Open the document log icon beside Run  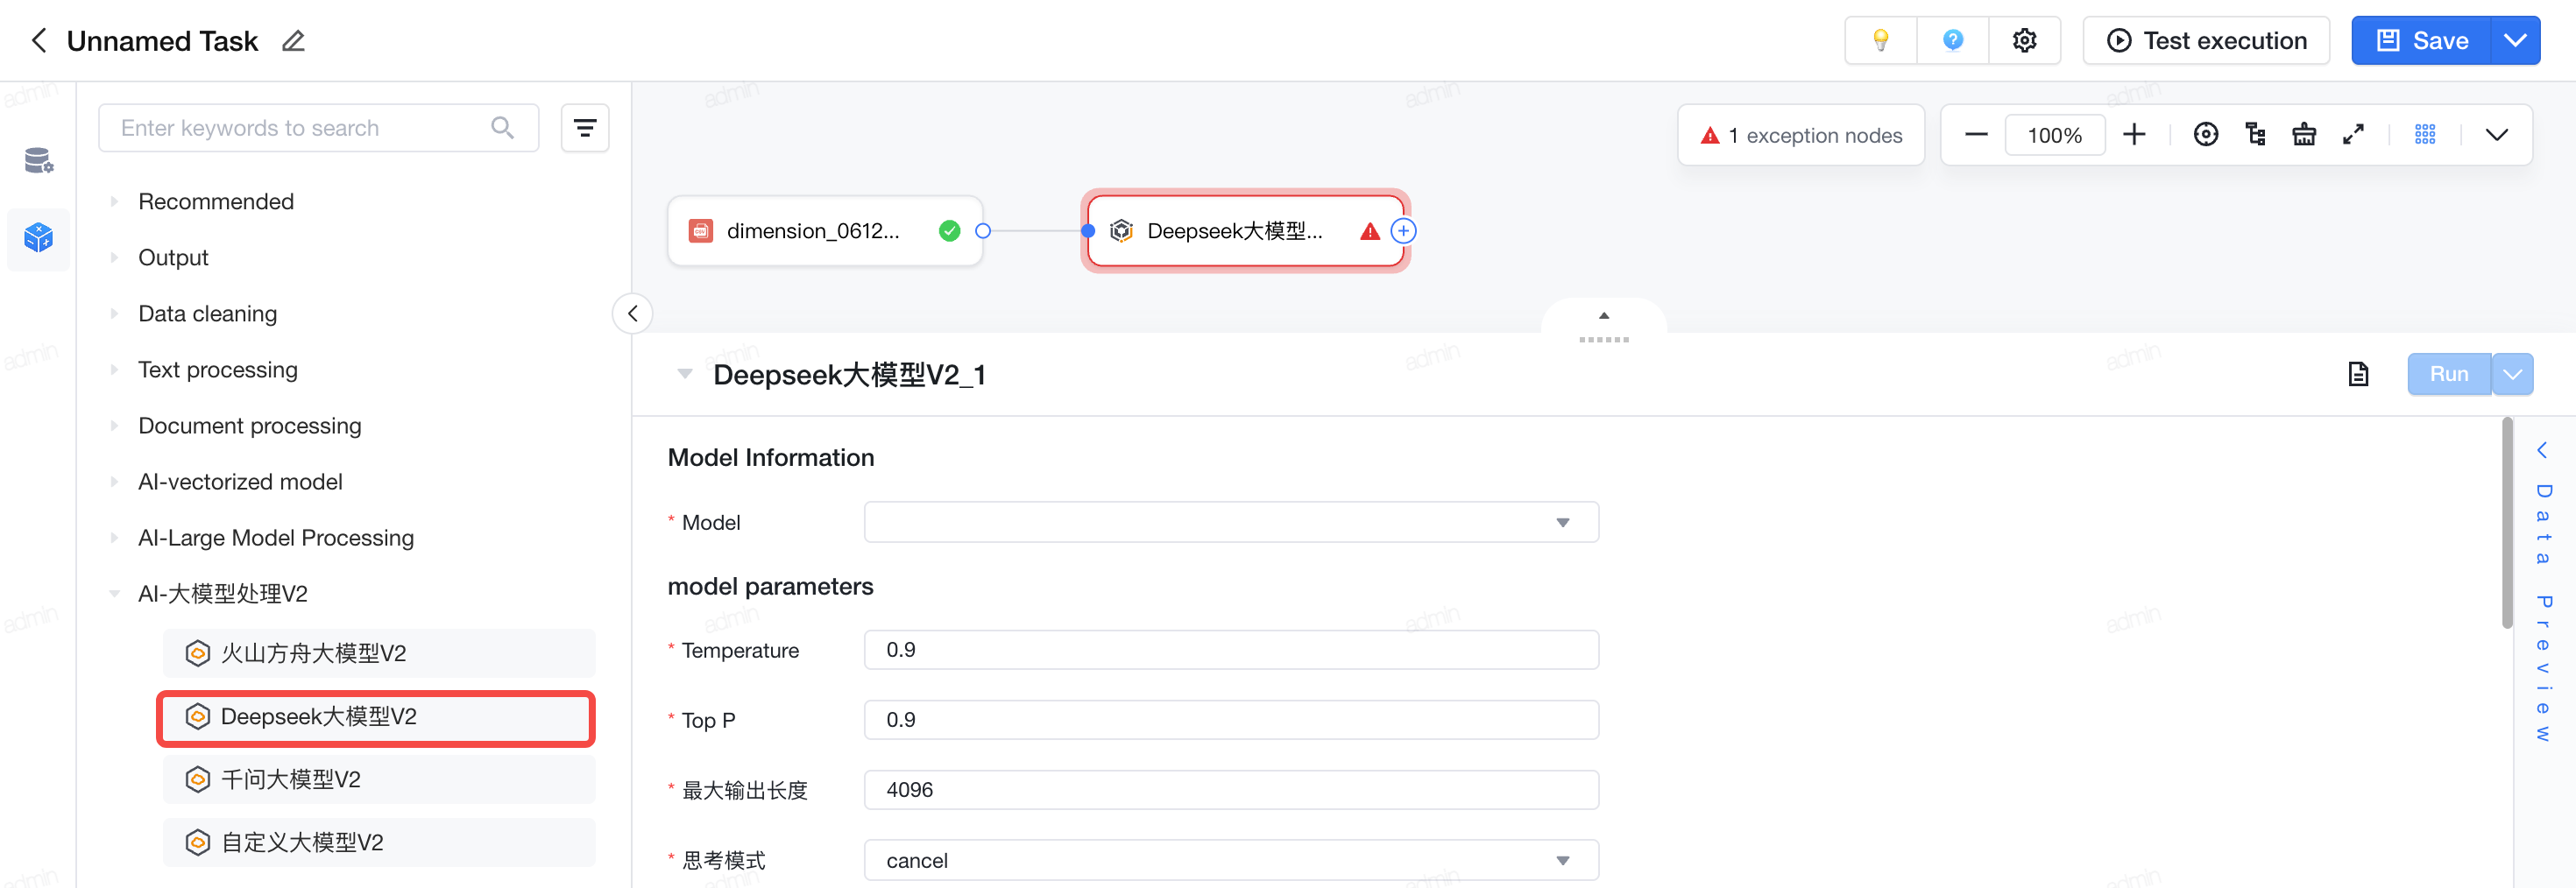tap(2358, 374)
